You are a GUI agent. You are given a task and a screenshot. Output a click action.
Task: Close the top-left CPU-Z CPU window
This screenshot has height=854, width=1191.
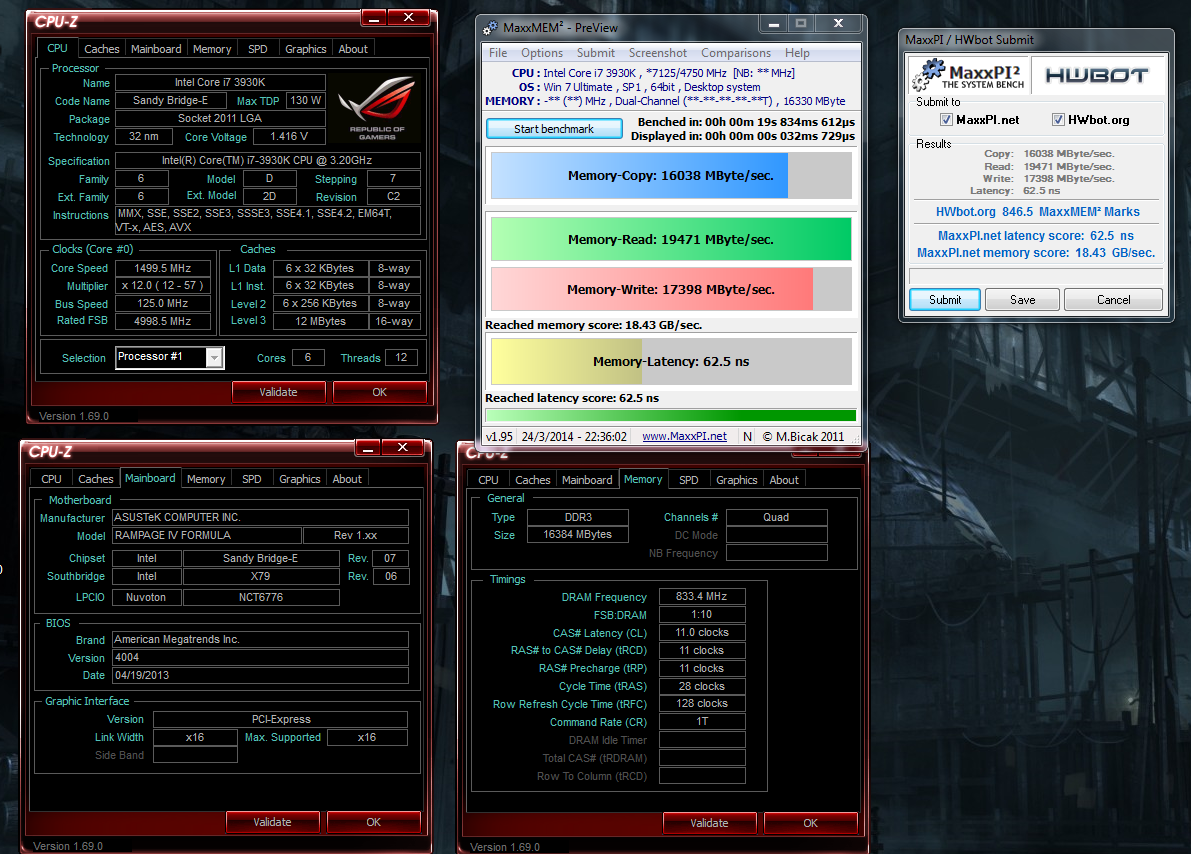click(x=409, y=17)
